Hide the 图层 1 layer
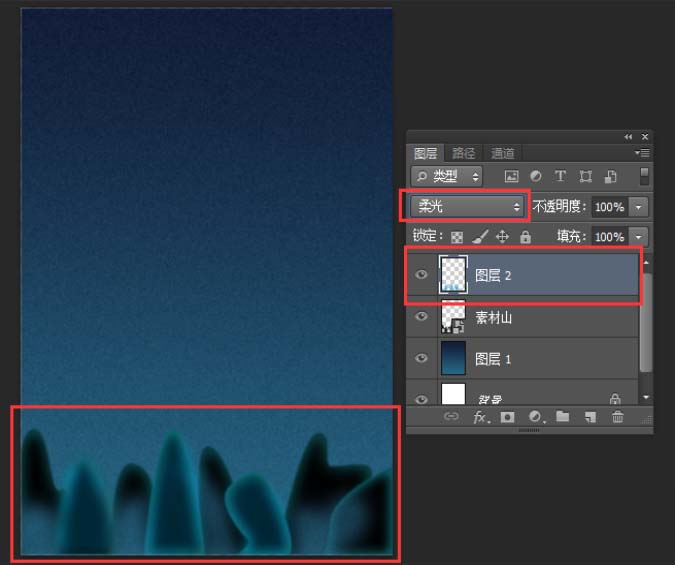675x565 pixels. (x=421, y=358)
